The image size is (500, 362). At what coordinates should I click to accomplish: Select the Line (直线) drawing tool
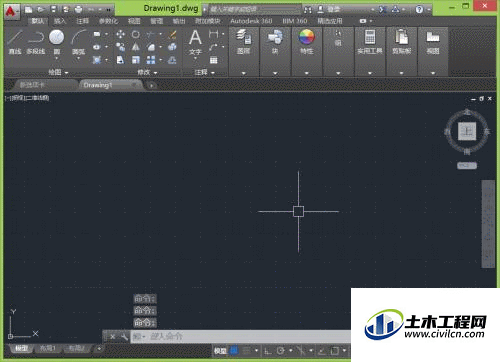click(15, 41)
